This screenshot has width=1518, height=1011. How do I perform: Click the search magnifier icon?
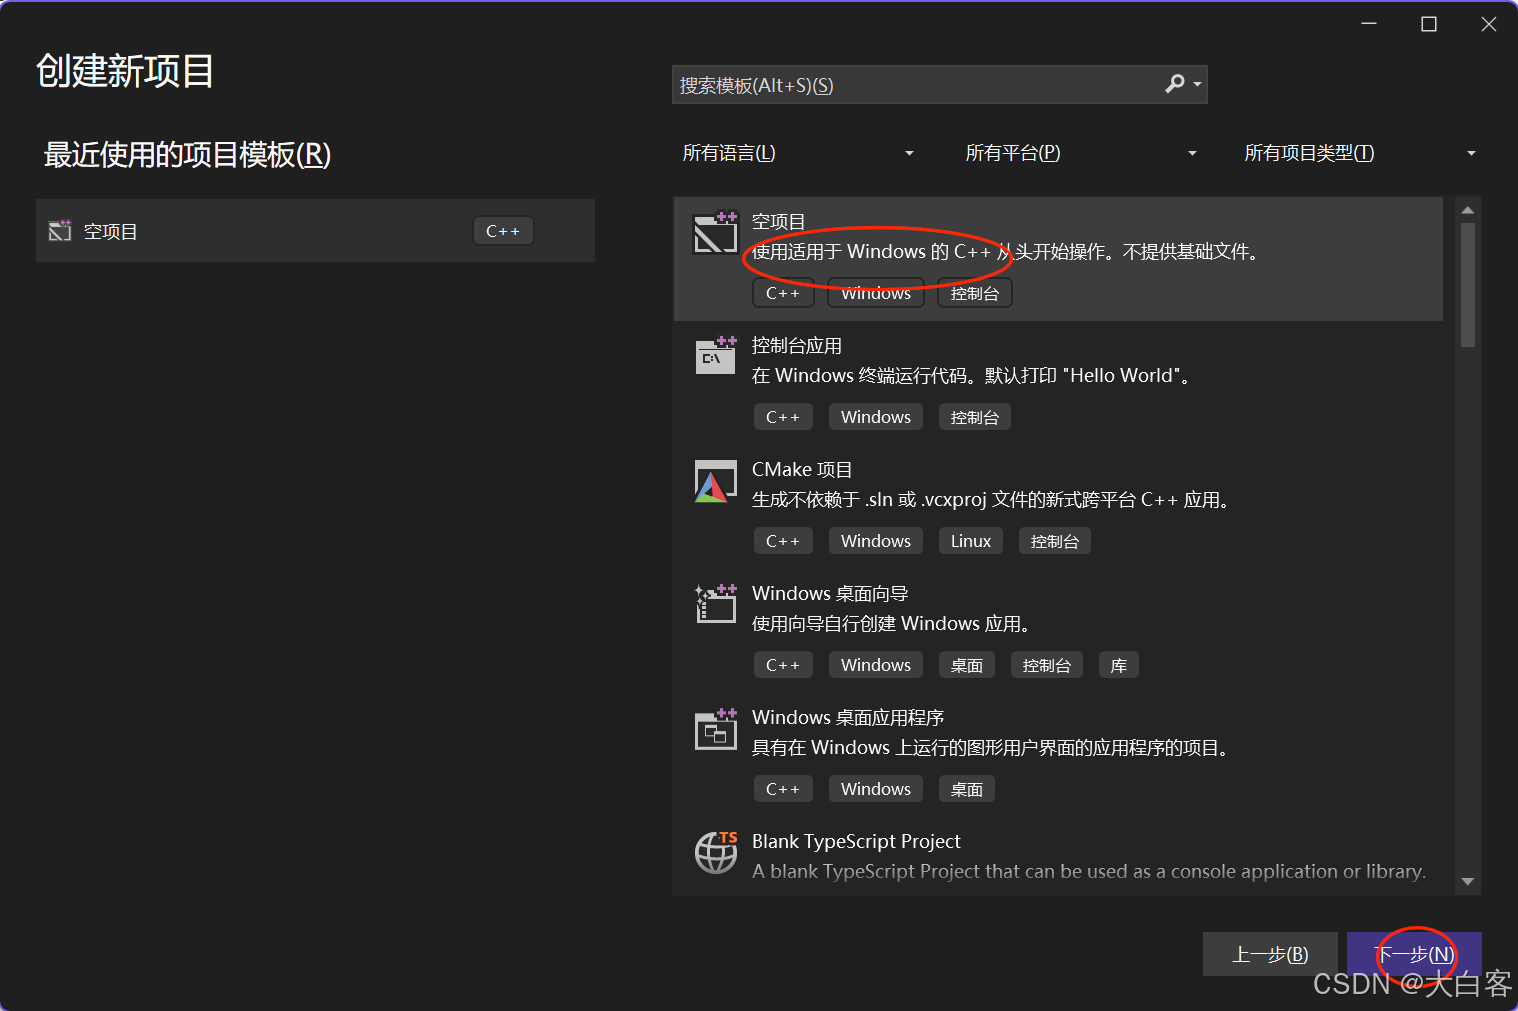pos(1174,84)
